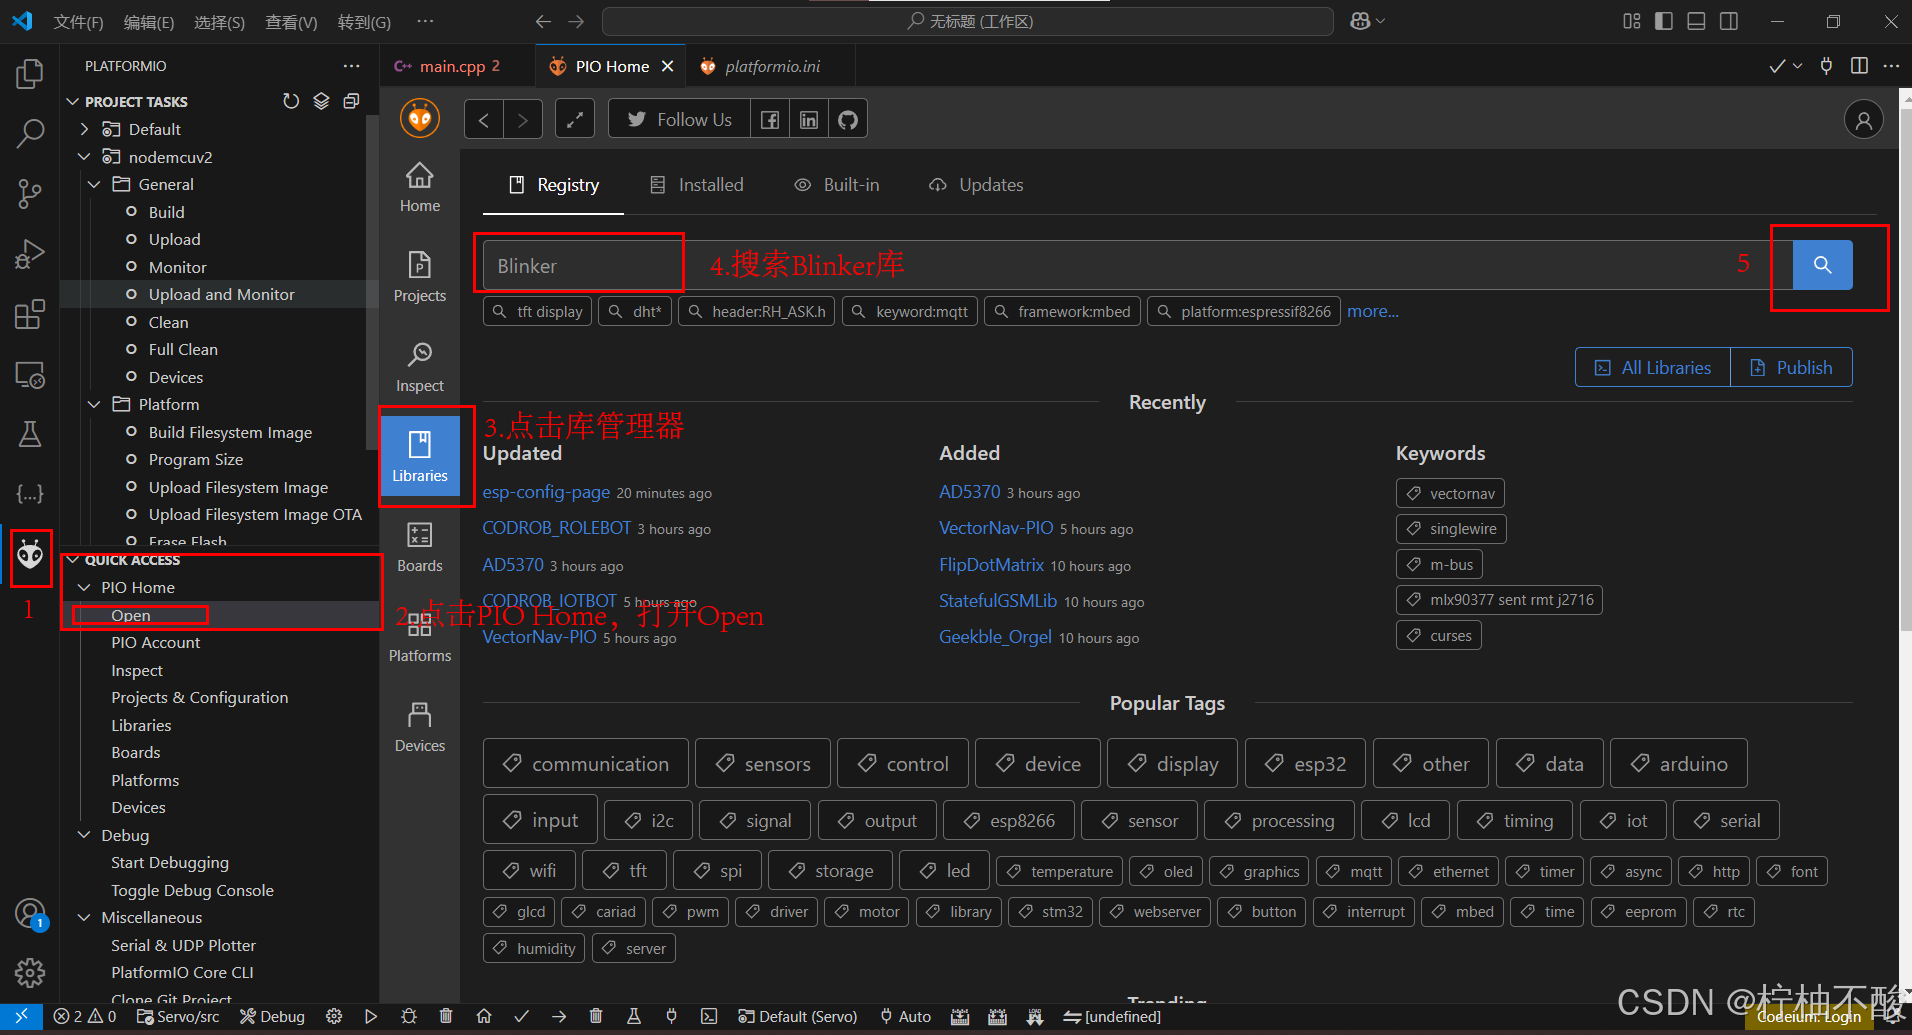
Task: Refresh the Project Tasks list
Action: pos(291,101)
